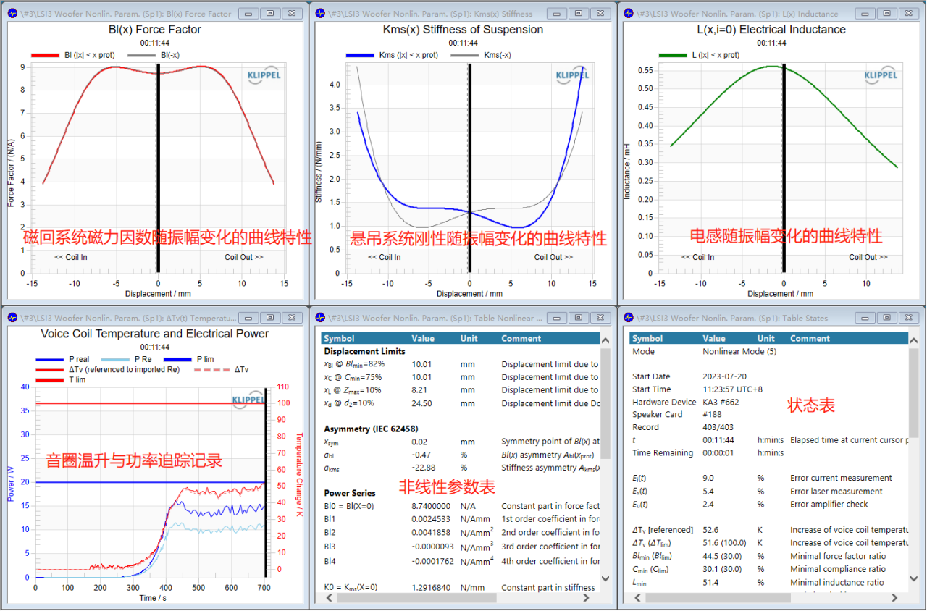Close the Kms(x) Stiffness window
The height and width of the screenshot is (612, 927).
tap(600, 14)
